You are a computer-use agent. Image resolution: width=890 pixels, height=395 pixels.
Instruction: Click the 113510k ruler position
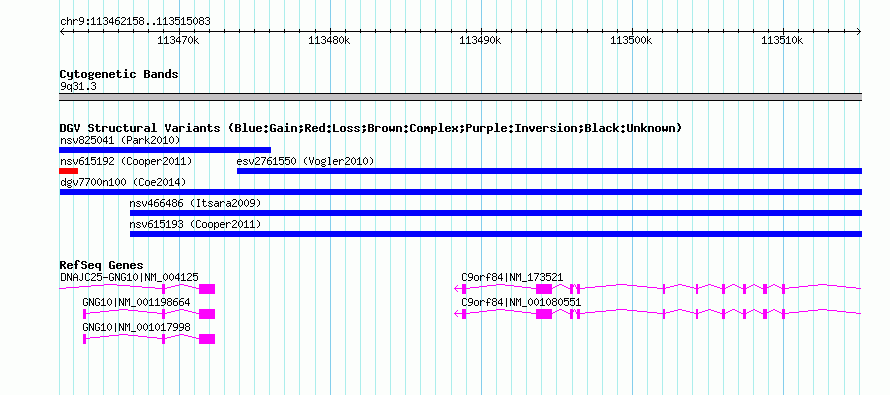pos(782,40)
